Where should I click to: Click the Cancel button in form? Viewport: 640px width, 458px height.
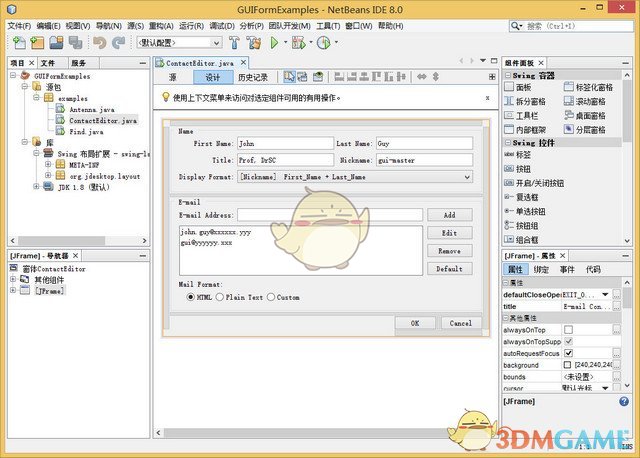pos(461,323)
